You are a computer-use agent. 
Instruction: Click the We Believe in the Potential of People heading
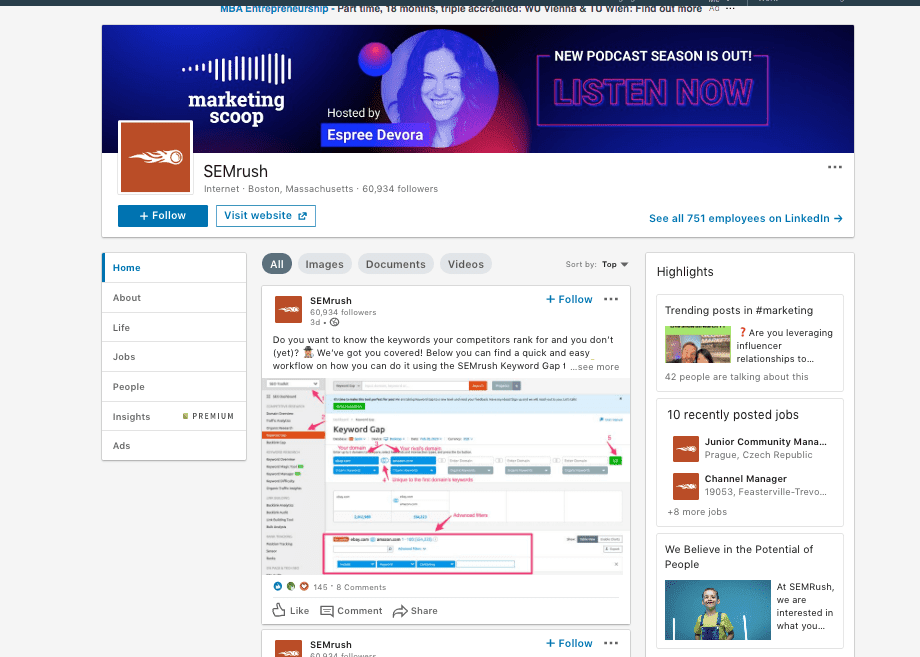739,557
